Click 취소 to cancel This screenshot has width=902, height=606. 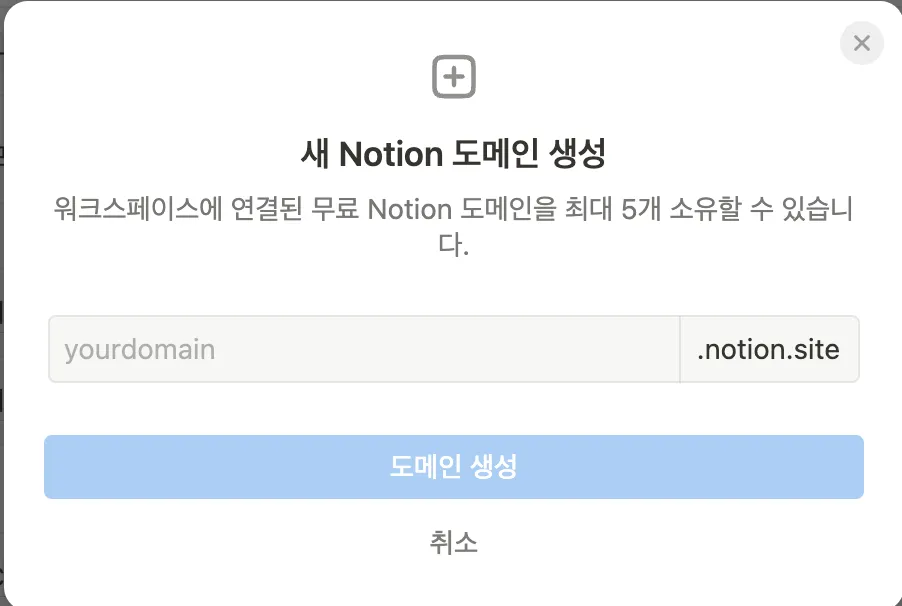coord(453,542)
